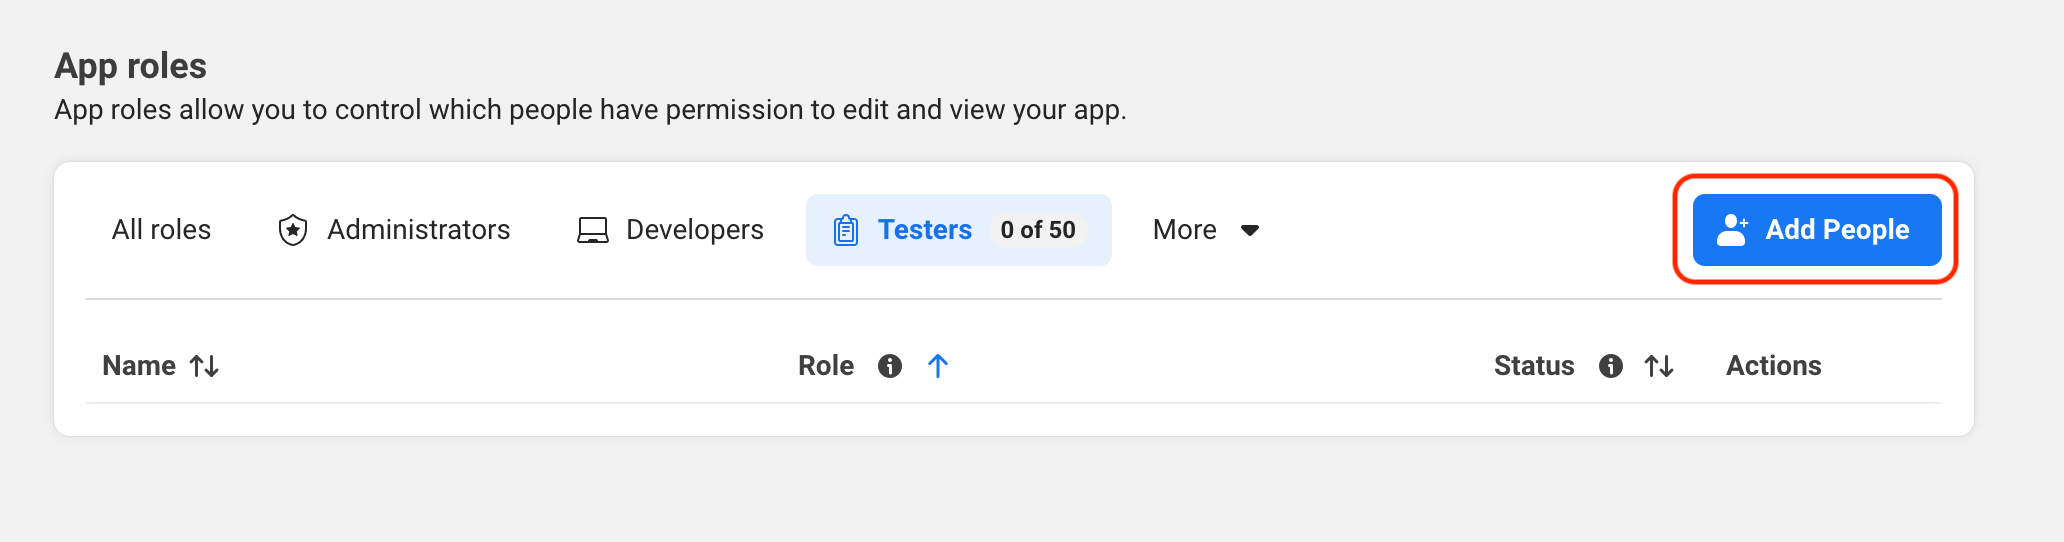The height and width of the screenshot is (542, 2064).
Task: Click the Administrators shield star icon
Action: (x=293, y=230)
